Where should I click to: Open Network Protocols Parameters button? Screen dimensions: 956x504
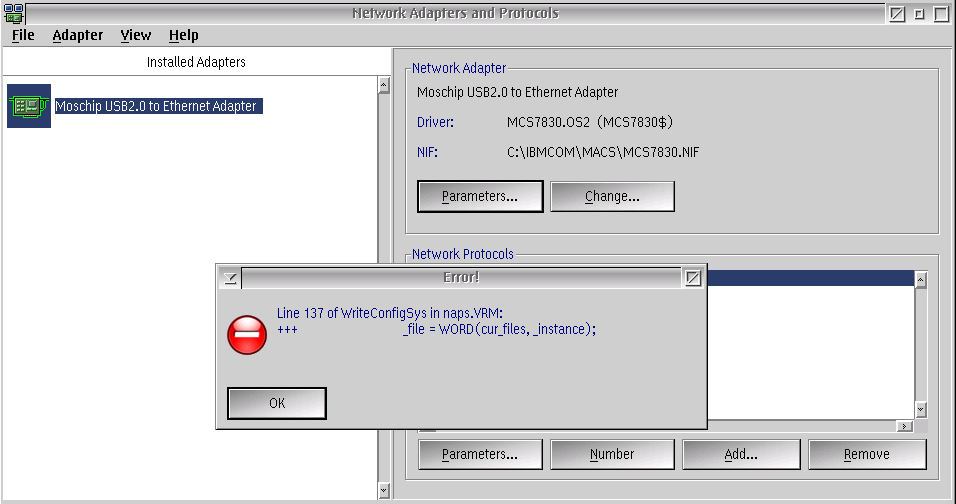480,454
